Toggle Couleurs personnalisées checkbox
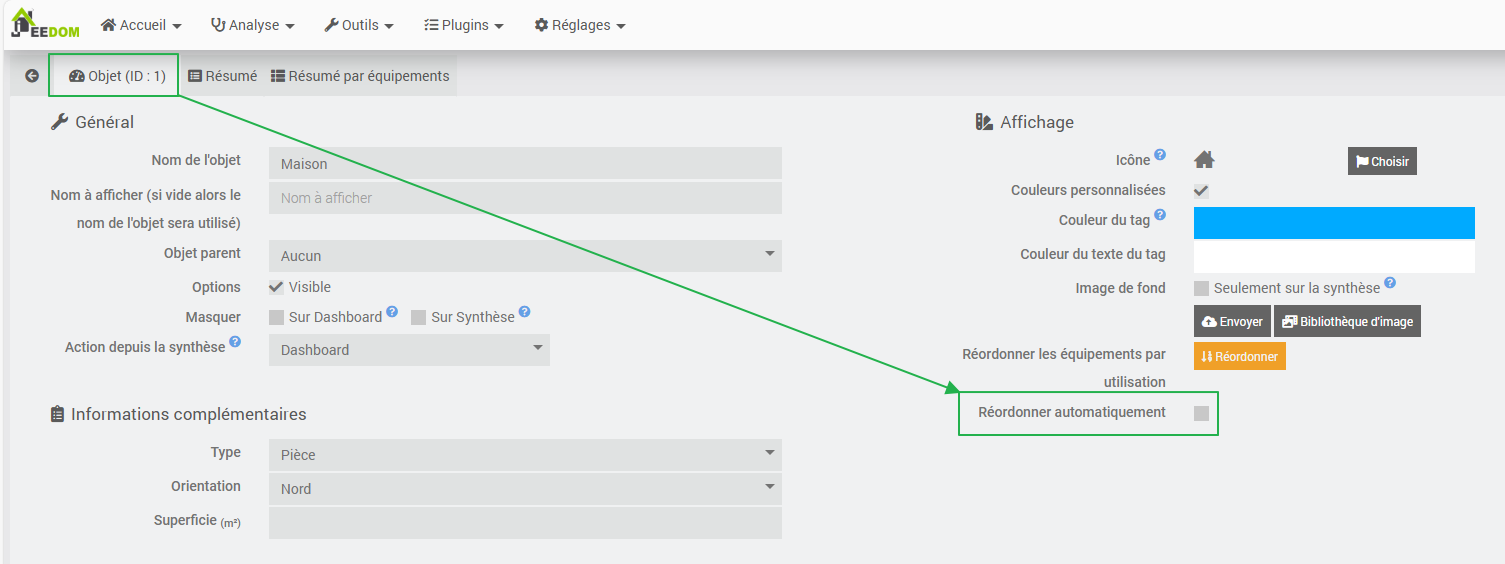The height and width of the screenshot is (564, 1505). coord(1202,191)
